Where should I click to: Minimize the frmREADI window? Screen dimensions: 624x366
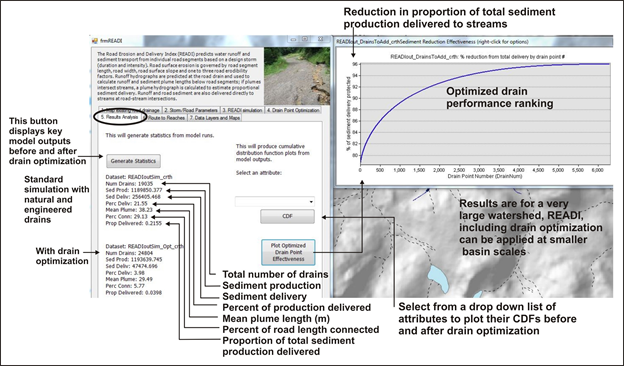pos(293,39)
